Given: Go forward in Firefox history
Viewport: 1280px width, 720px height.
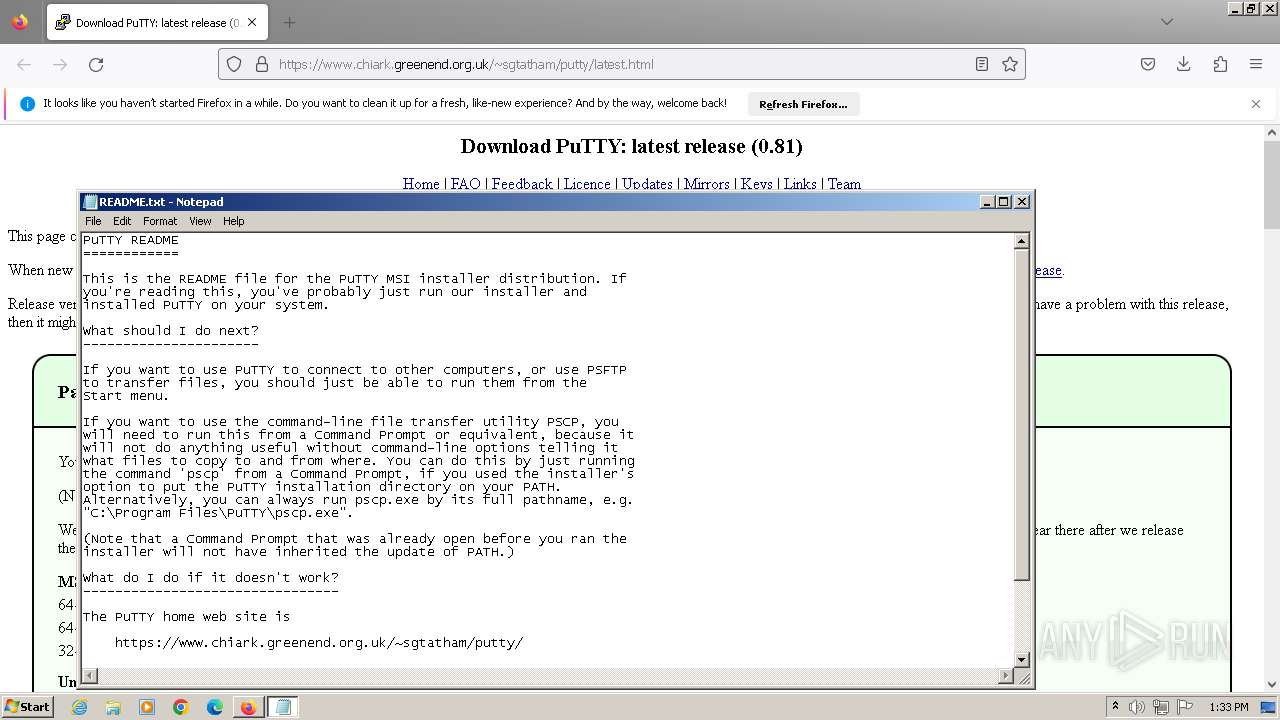Looking at the screenshot, I should 60,64.
